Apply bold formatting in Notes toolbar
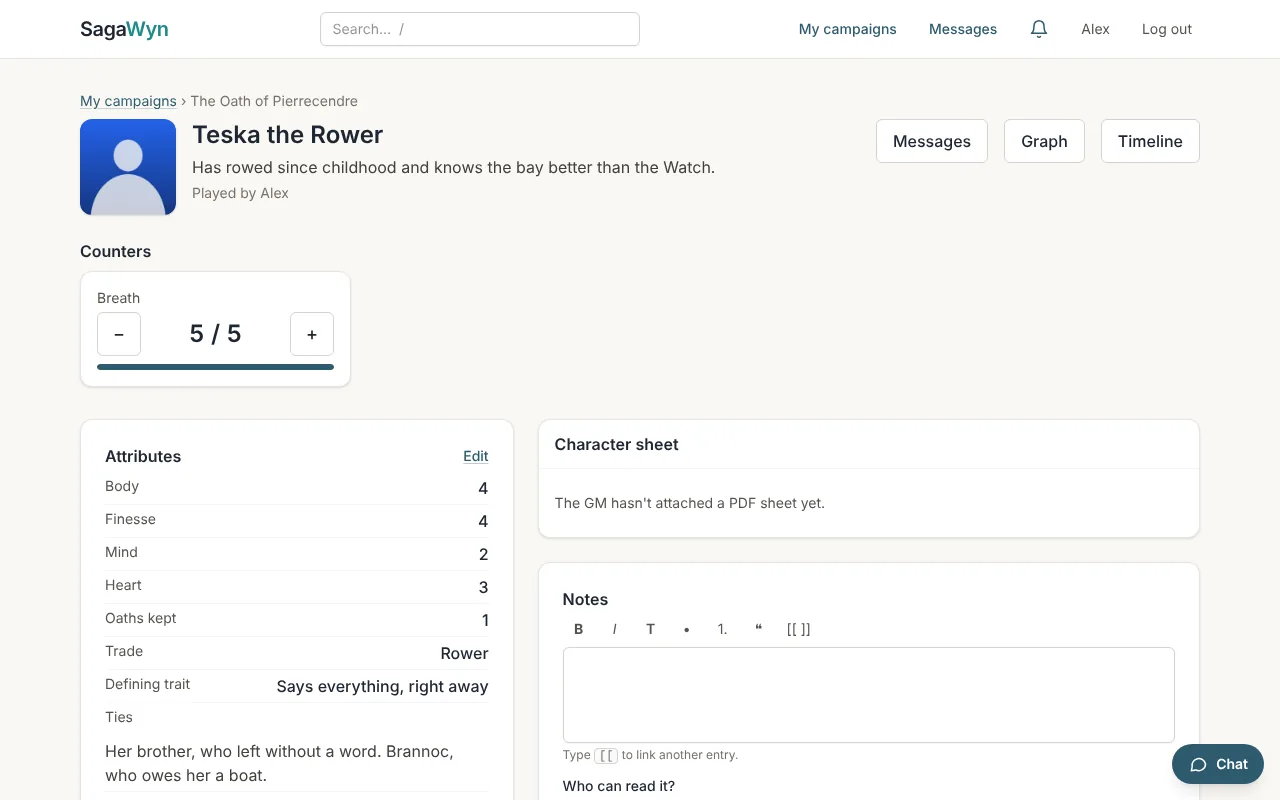Screen dimensions: 1280x800 coord(579,629)
